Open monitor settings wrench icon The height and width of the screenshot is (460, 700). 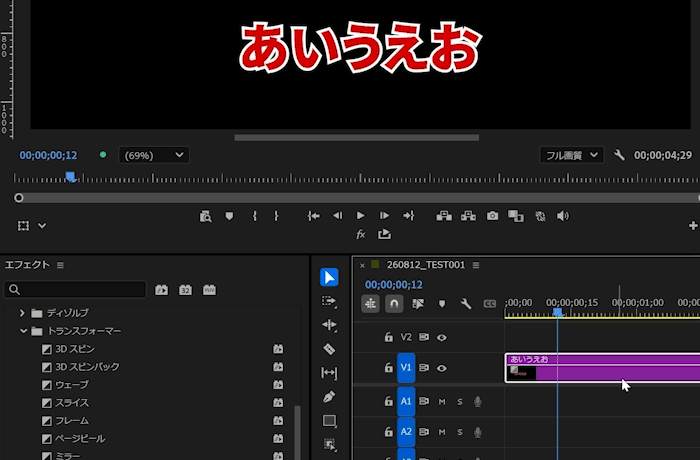pyautogui.click(x=619, y=155)
